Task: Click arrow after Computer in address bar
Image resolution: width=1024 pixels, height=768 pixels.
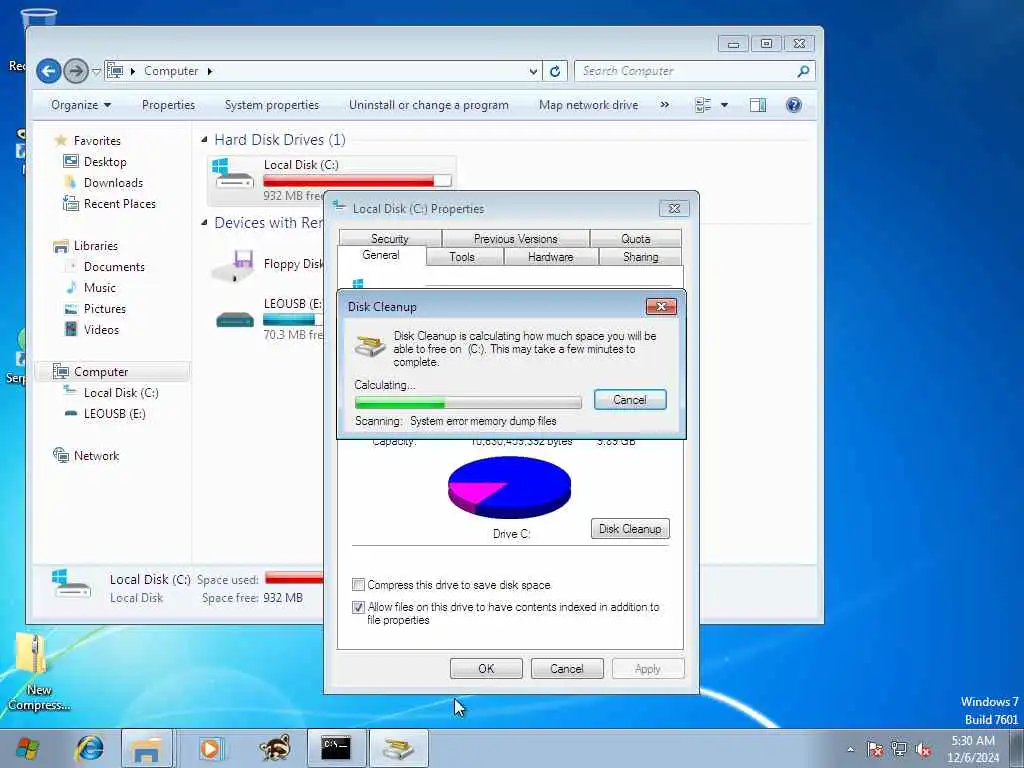Action: click(x=210, y=71)
